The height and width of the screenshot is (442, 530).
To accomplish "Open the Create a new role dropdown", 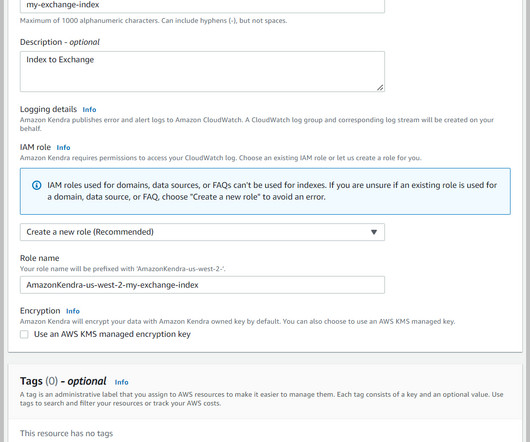I will point(202,232).
